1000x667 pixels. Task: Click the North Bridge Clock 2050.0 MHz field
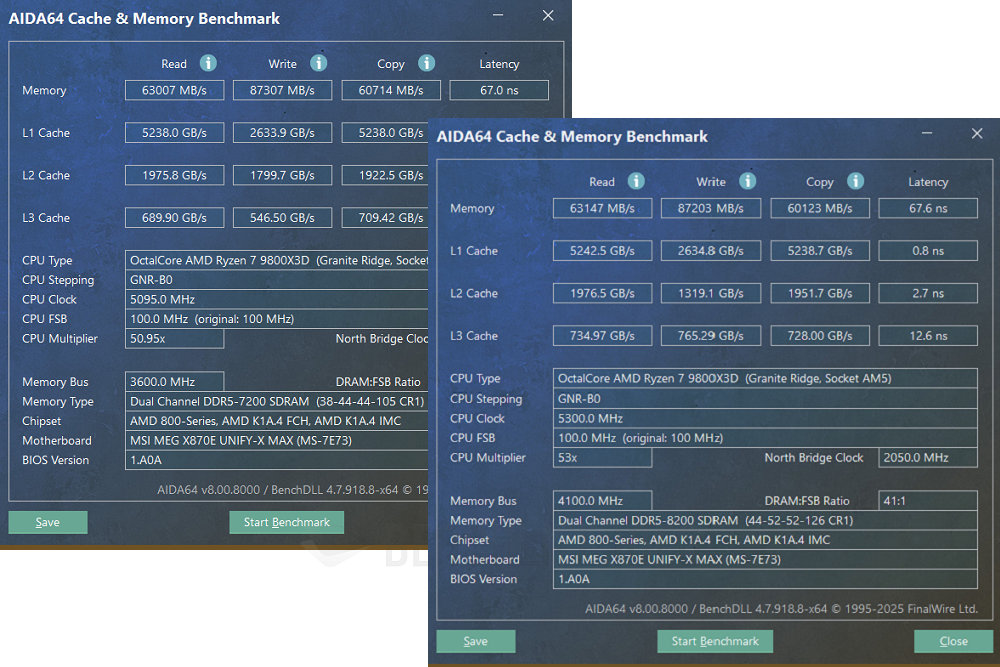pos(927,457)
